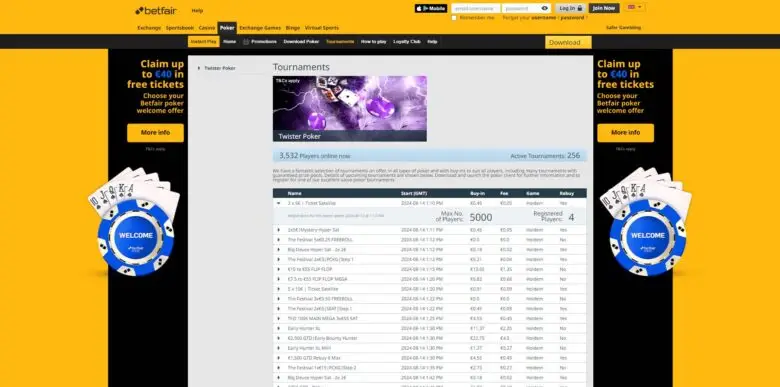780x387 pixels.
Task: Click the 3,532 Players online now text
Action: pyautogui.click(x=314, y=156)
